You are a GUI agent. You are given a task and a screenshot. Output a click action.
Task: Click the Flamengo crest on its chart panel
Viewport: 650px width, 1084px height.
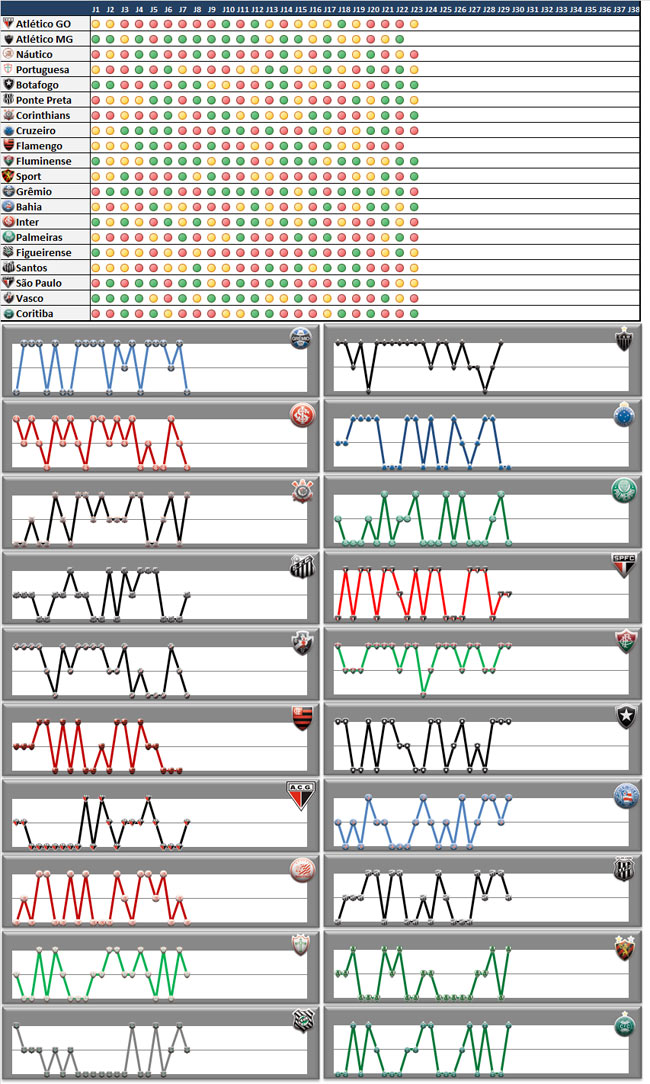(301, 717)
